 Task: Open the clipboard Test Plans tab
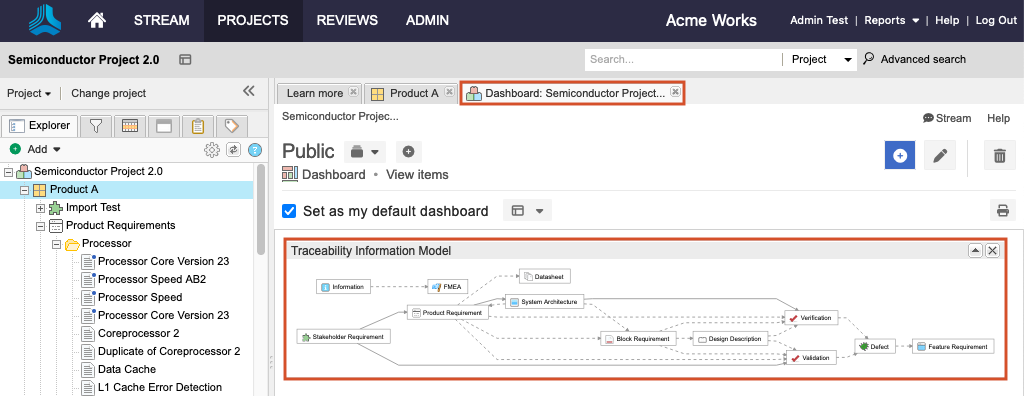point(198,125)
